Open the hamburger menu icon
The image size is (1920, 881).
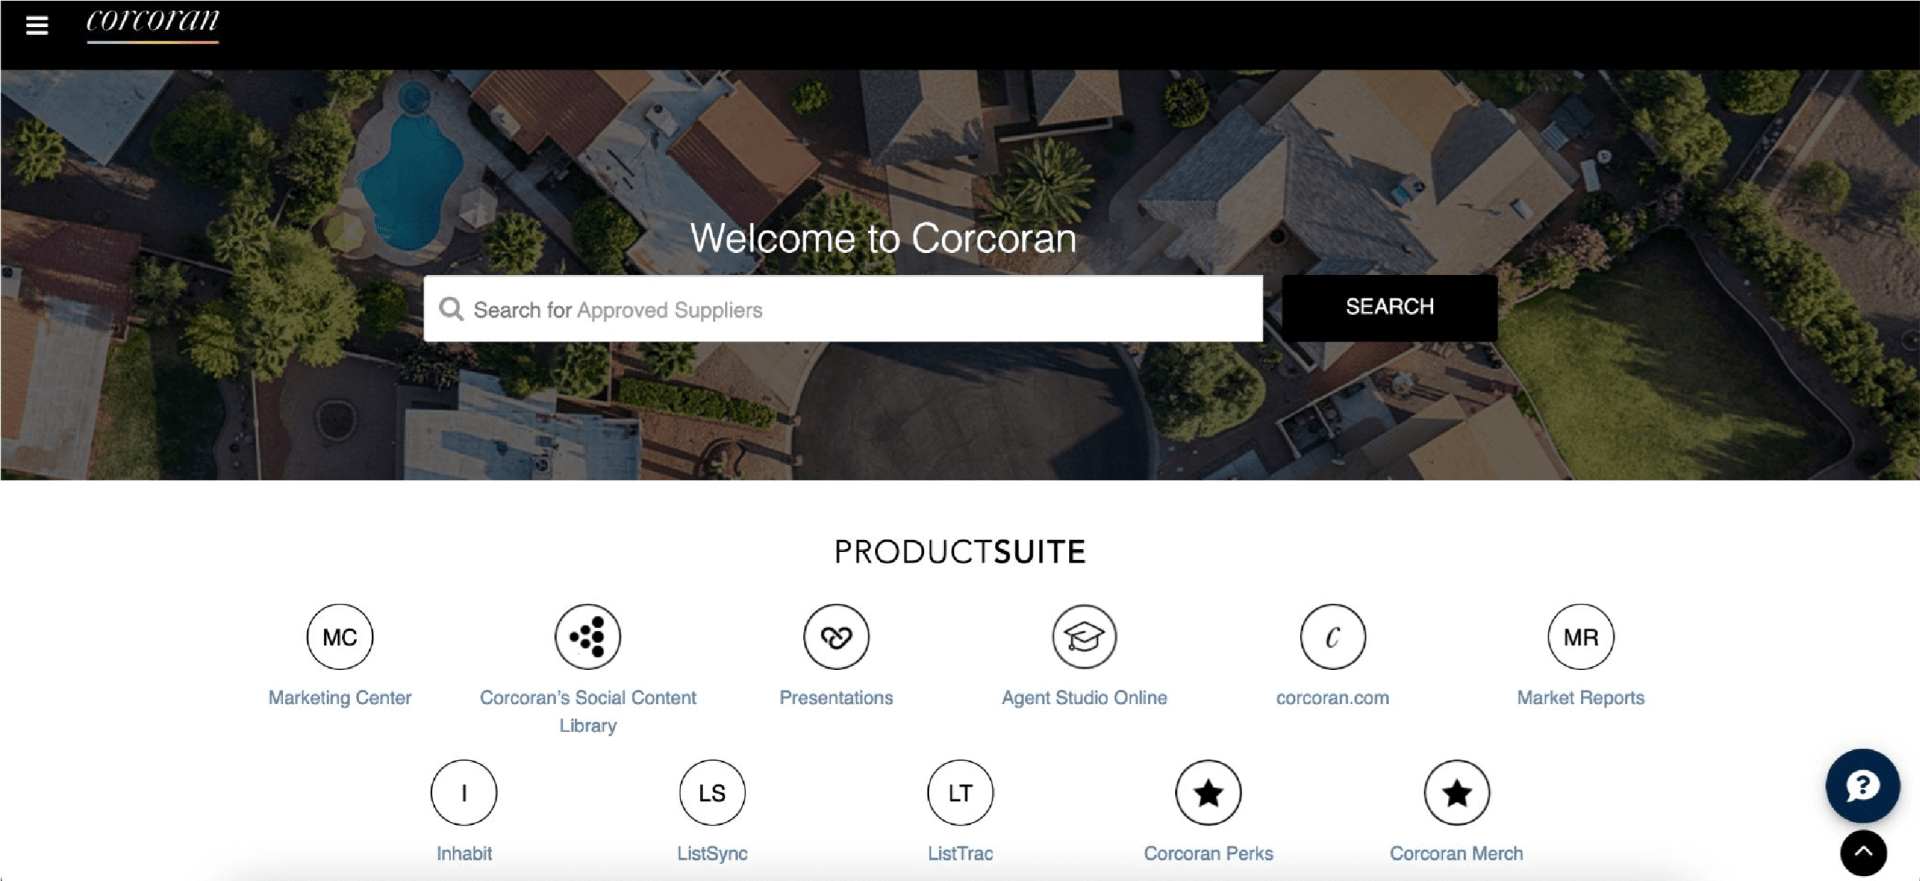[37, 25]
